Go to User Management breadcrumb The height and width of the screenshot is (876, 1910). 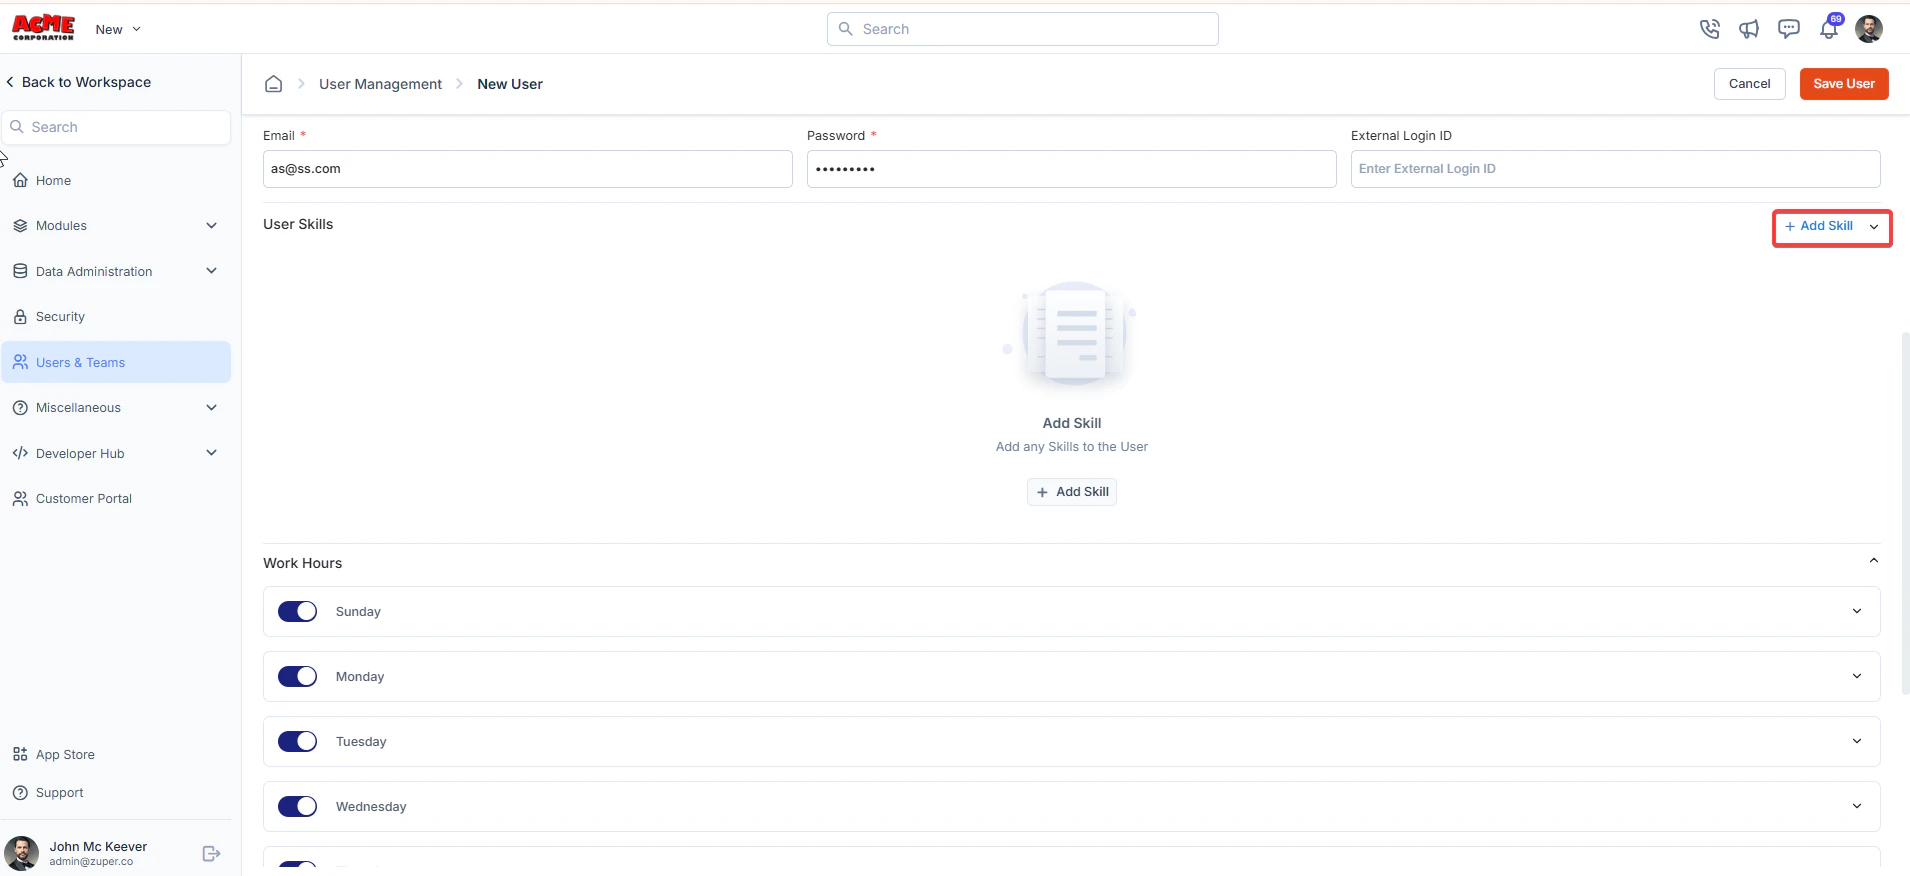coord(380,84)
